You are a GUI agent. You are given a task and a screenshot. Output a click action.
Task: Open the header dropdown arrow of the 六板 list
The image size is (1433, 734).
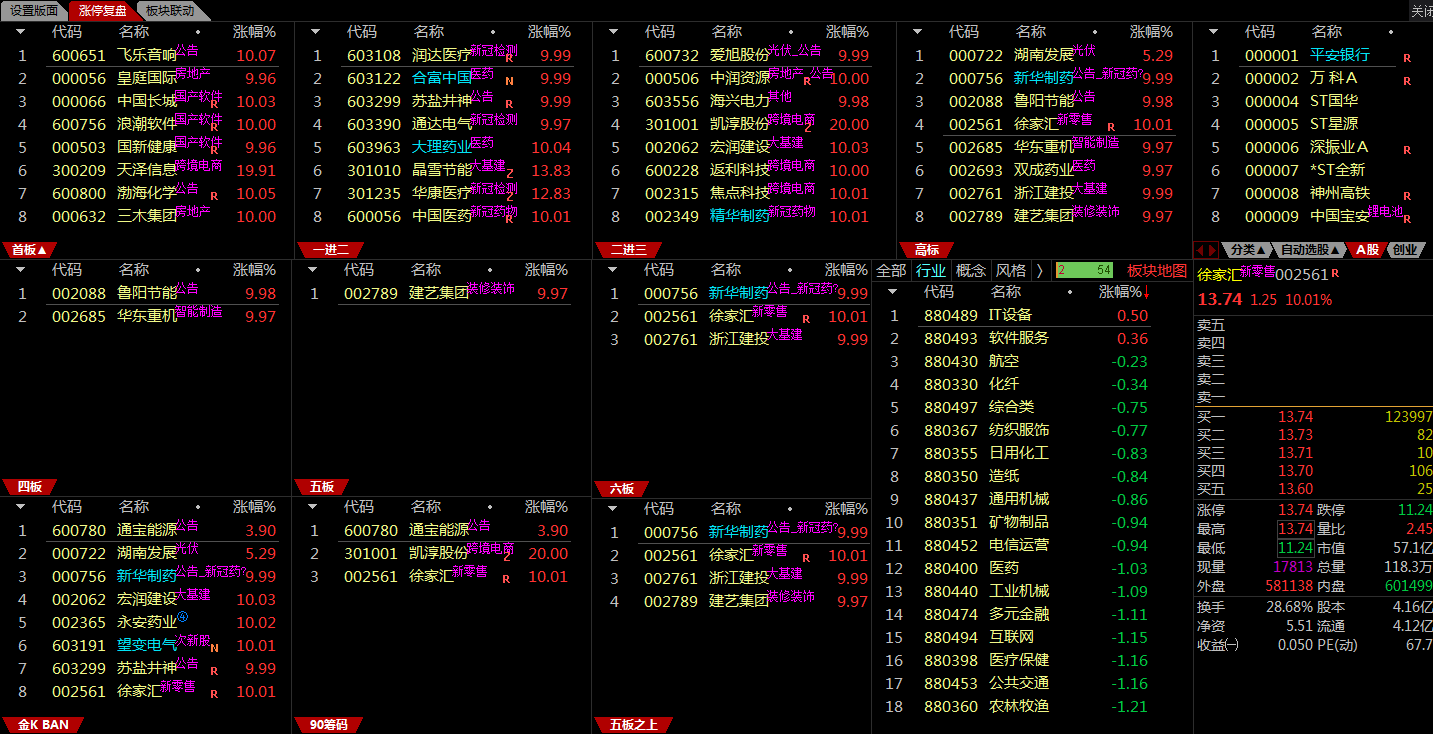613,270
